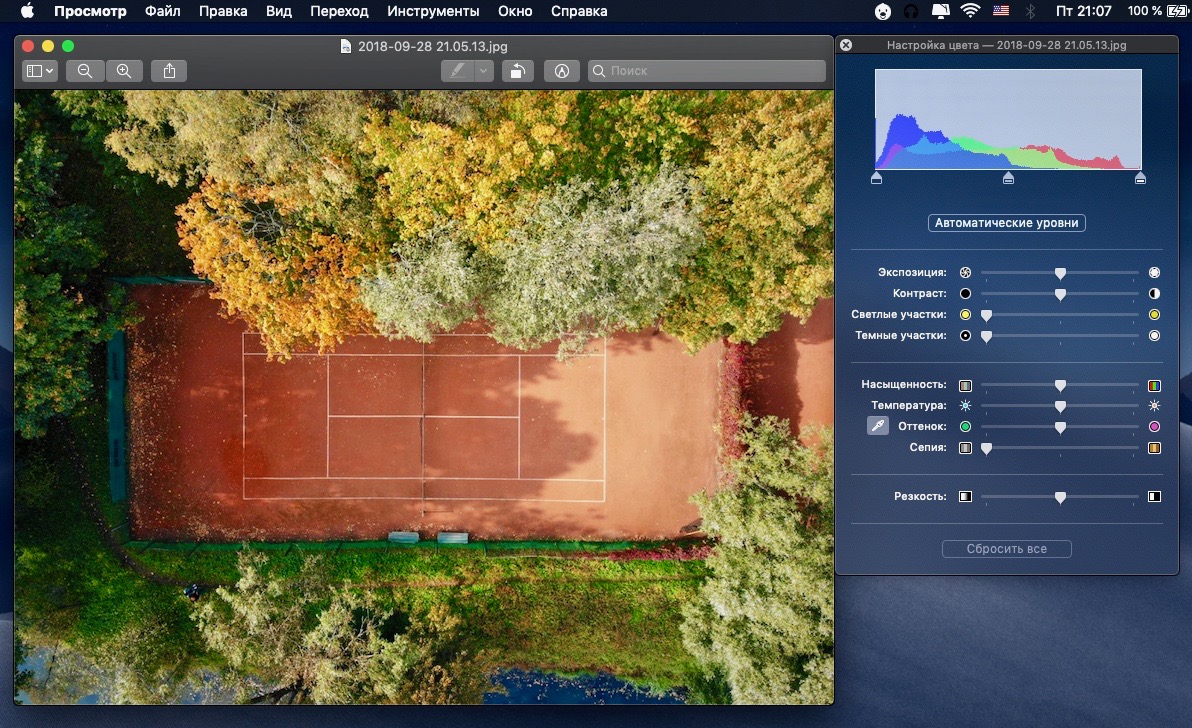Click inside the Поиск search field
Screen dimensions: 1192x728
click(706, 71)
